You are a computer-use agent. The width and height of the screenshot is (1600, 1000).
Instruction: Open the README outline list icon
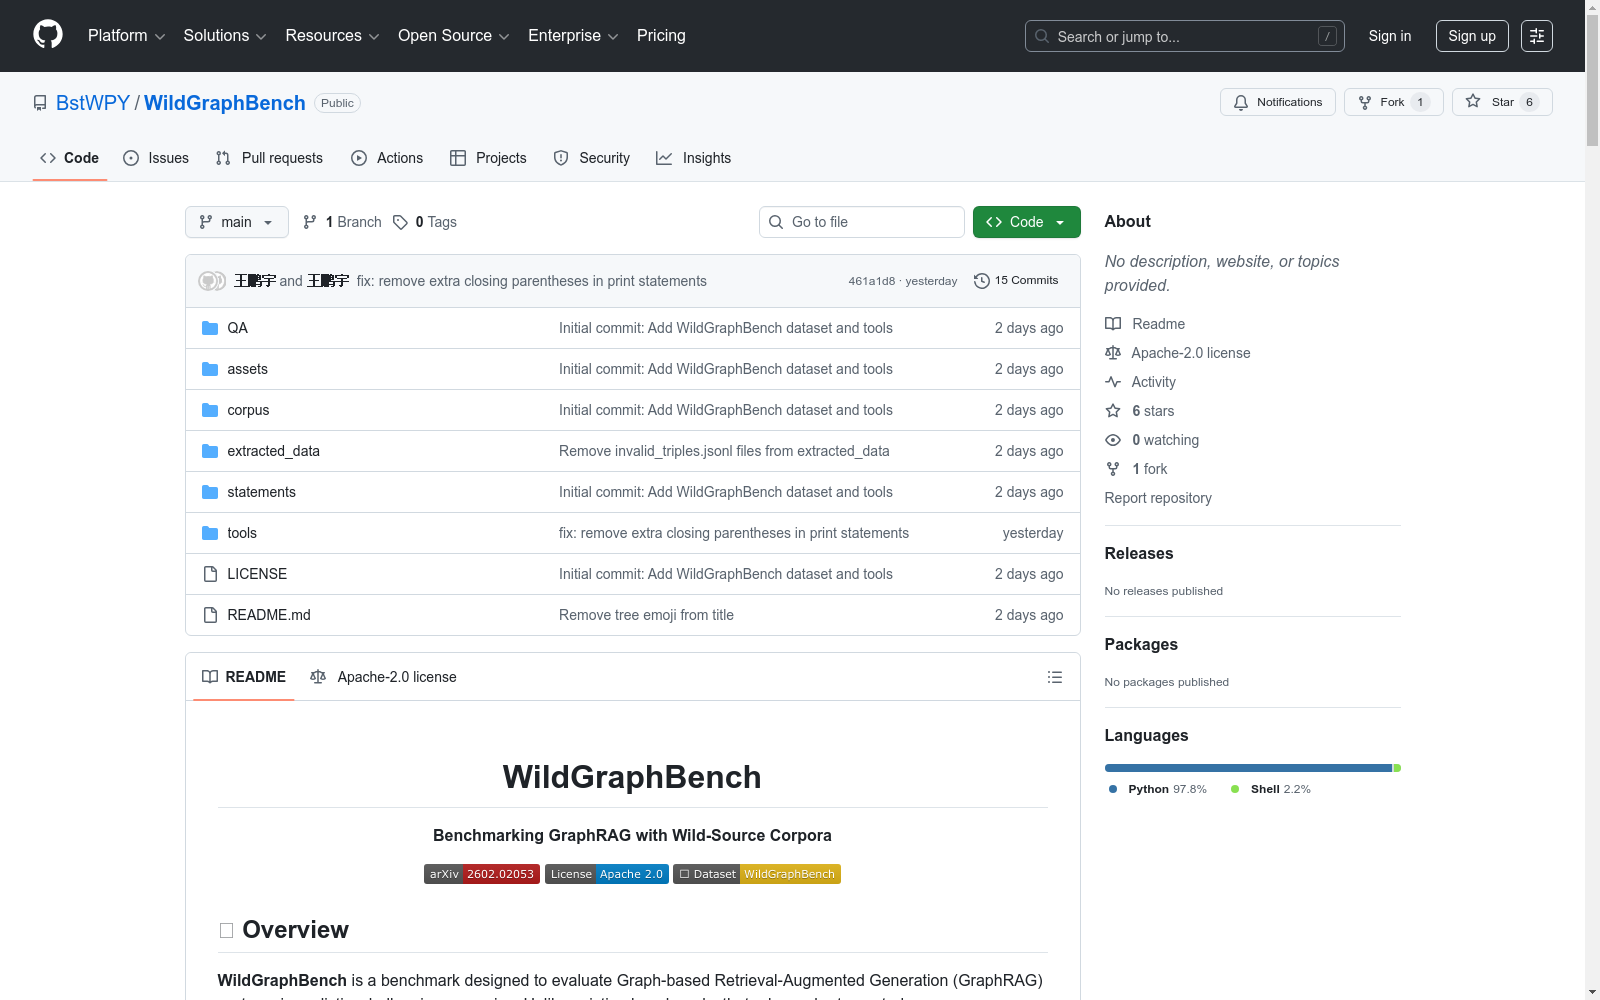1055,677
